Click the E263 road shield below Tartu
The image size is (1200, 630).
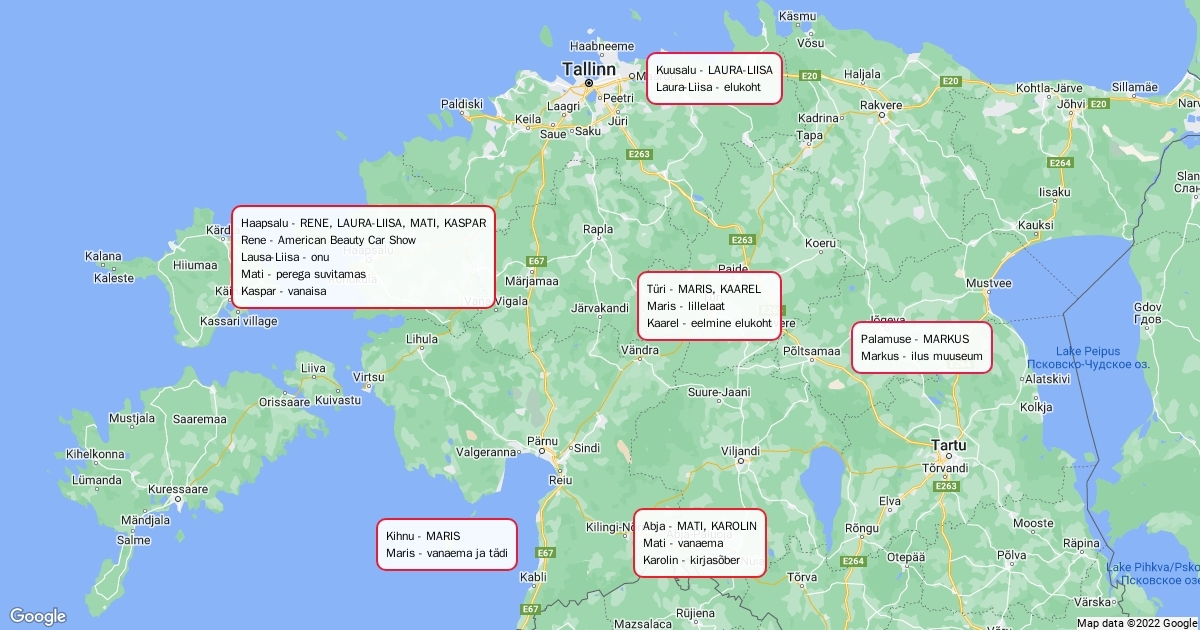pyautogui.click(x=947, y=486)
